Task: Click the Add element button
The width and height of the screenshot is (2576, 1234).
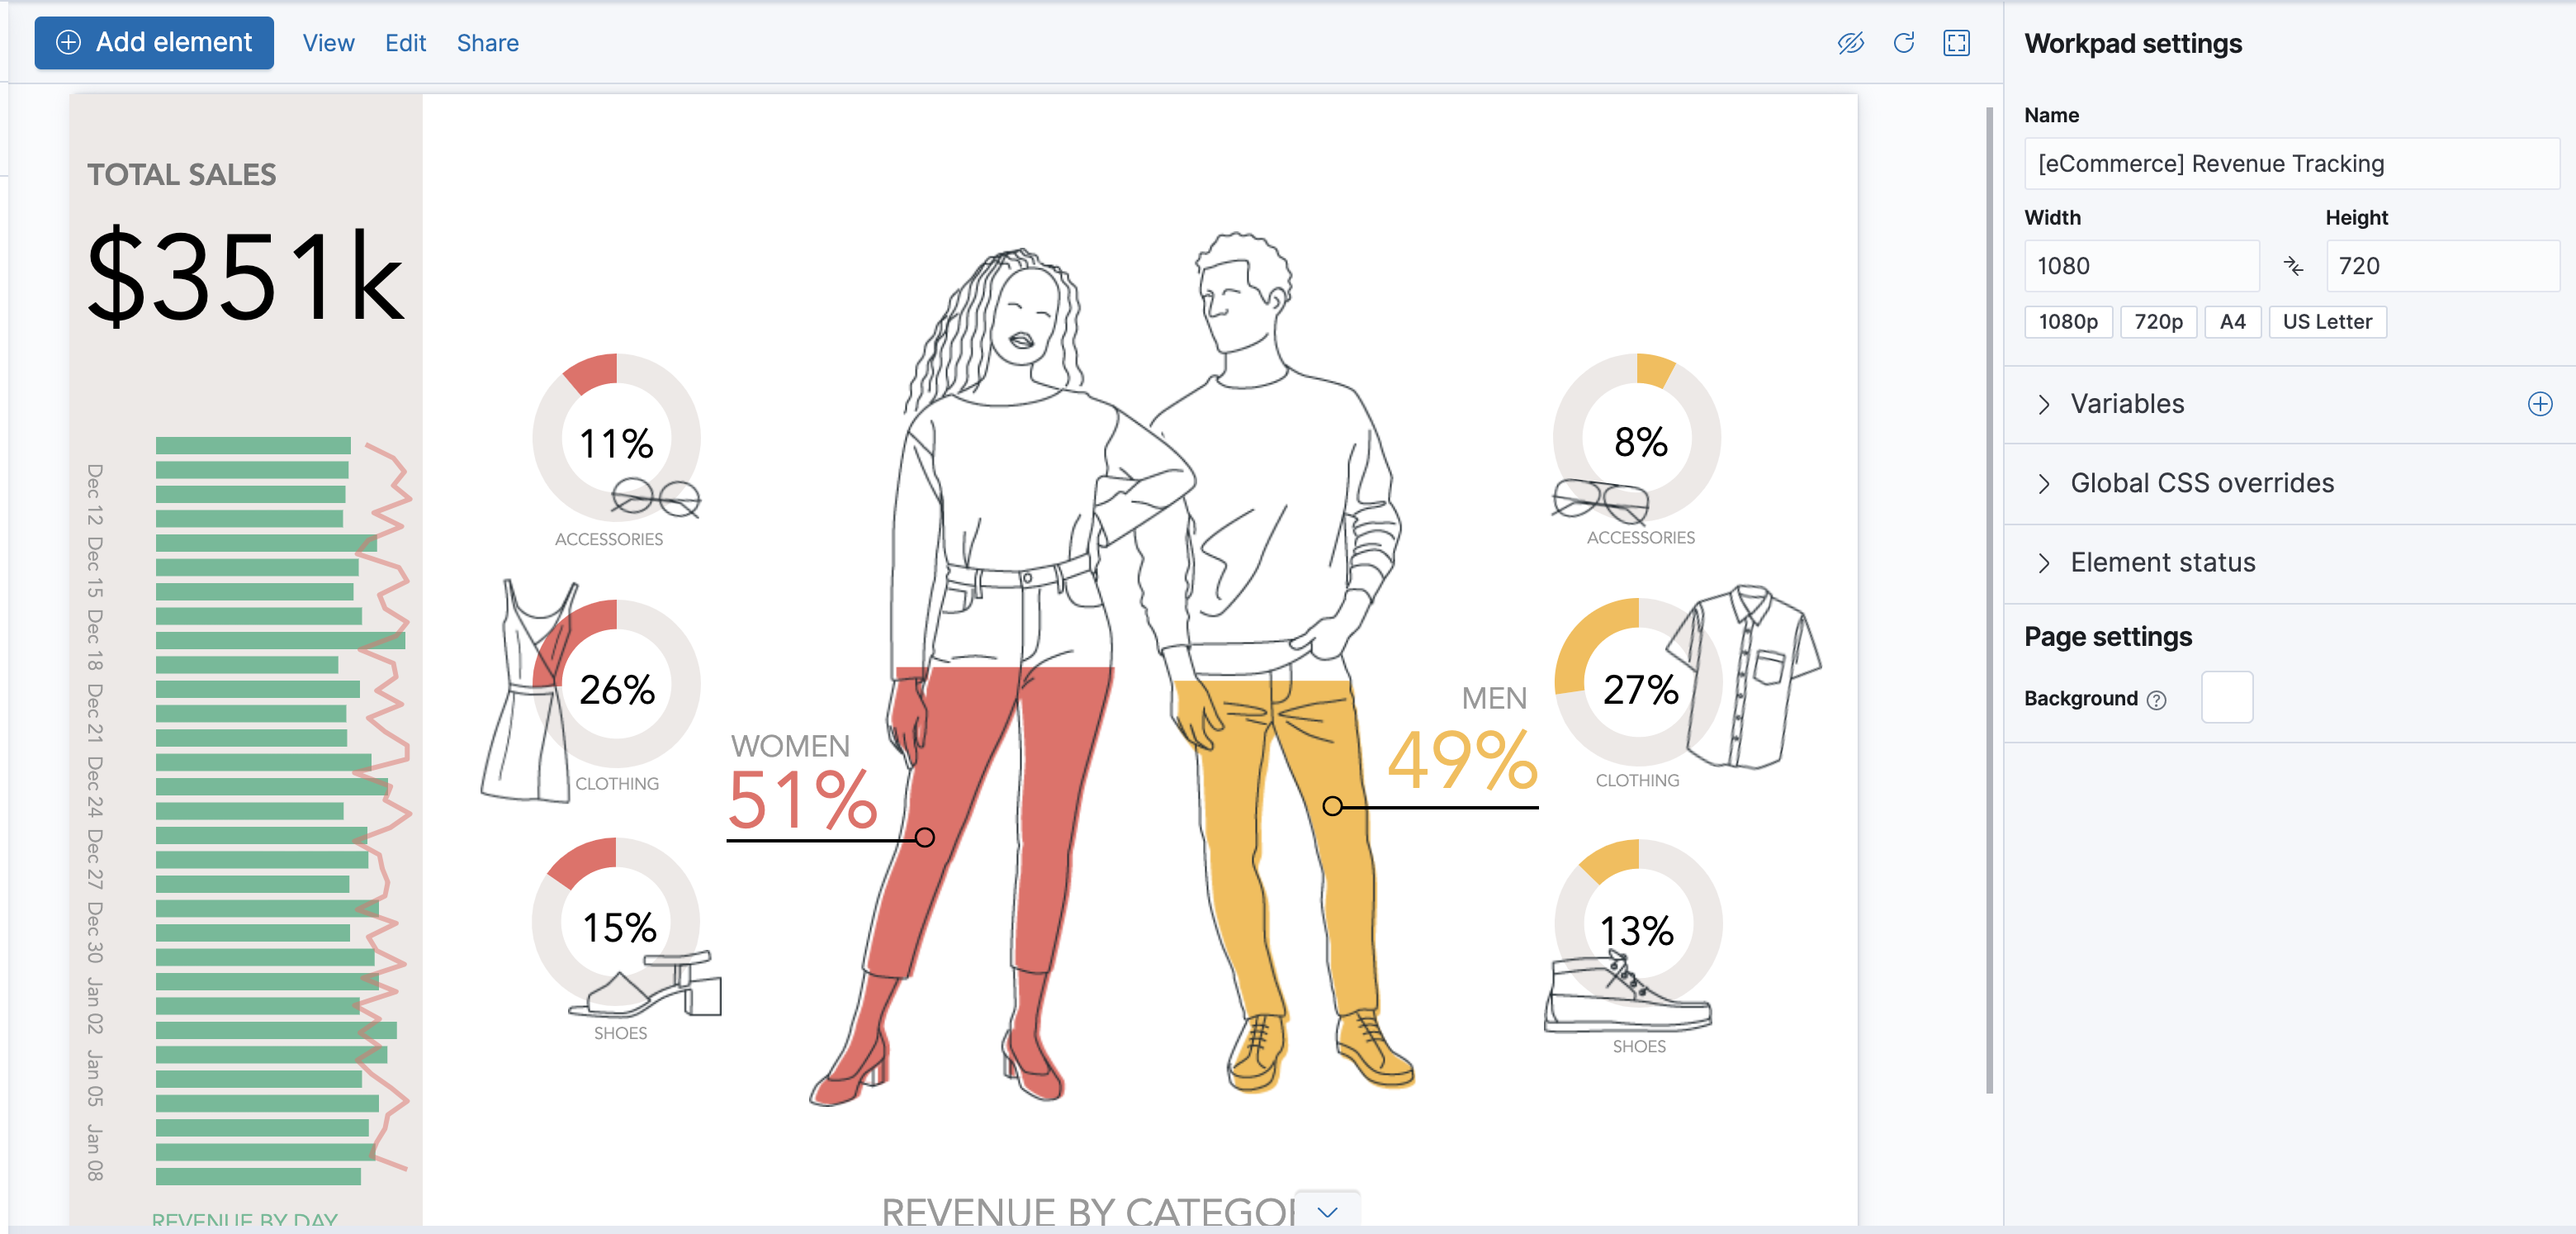Action: (x=154, y=43)
